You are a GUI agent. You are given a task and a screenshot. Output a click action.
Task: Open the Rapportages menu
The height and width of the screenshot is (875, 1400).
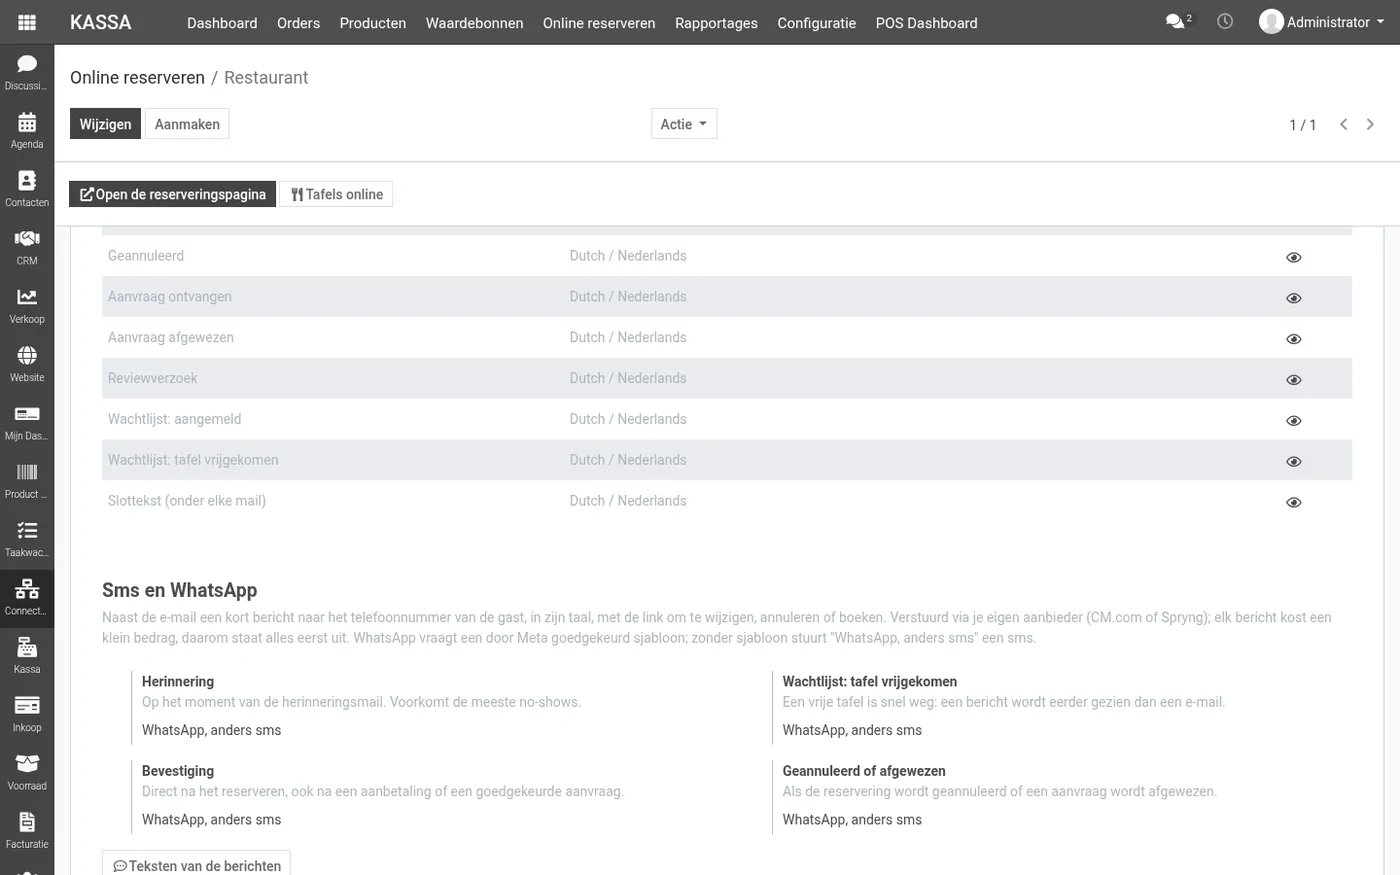[x=716, y=23]
